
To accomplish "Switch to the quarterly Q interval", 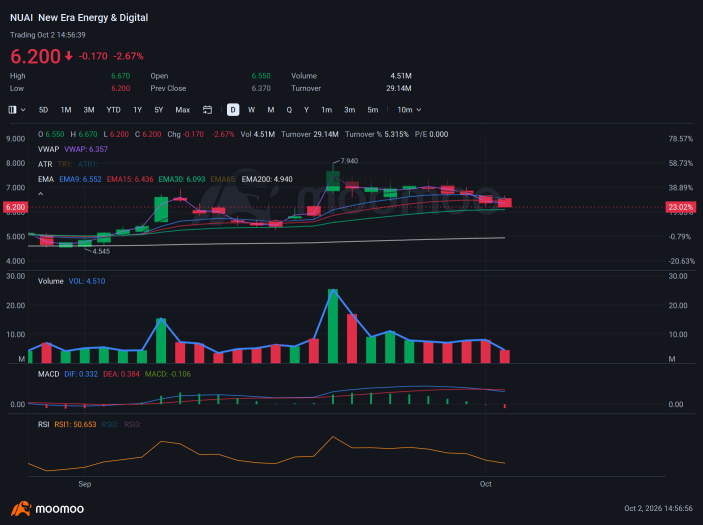I will (x=289, y=110).
